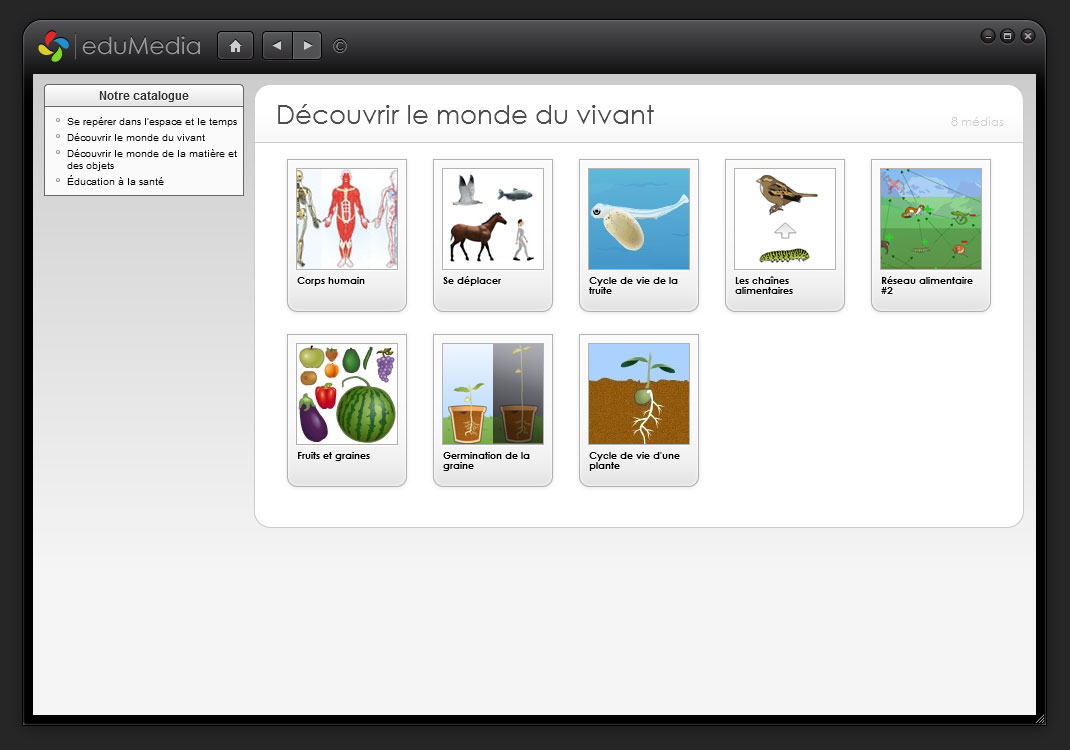Image resolution: width=1070 pixels, height=750 pixels.
Task: Click the eduMedia colorful logo
Action: click(x=53, y=46)
